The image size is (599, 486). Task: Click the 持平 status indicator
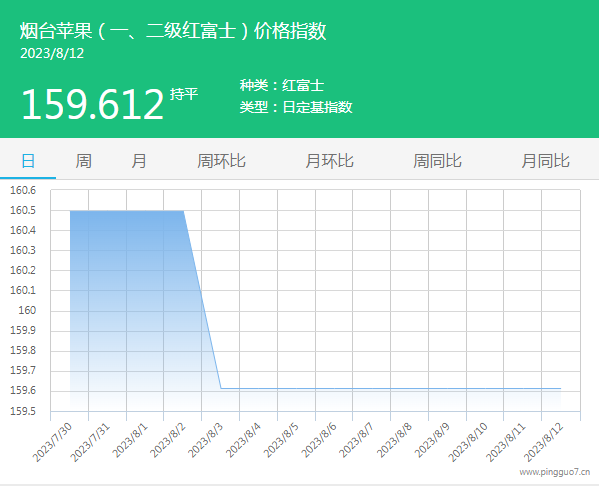click(x=184, y=94)
